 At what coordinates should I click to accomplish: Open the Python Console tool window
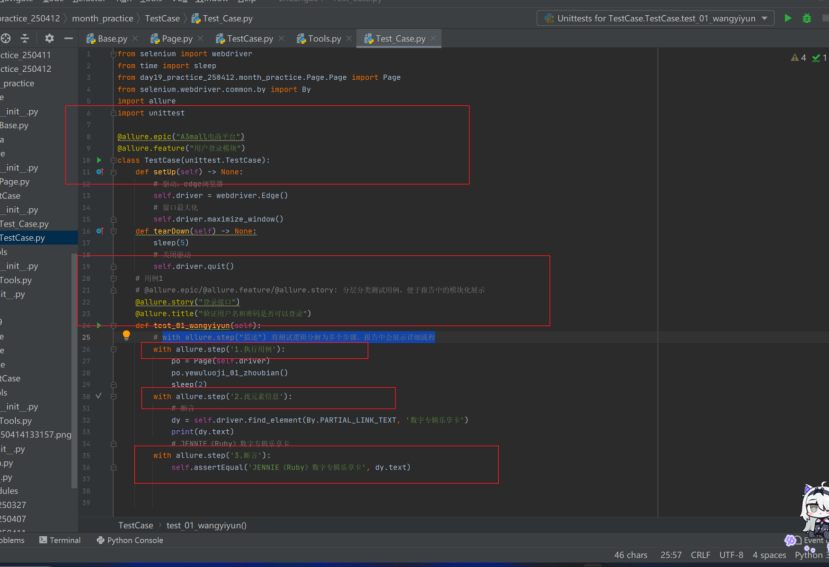point(130,540)
